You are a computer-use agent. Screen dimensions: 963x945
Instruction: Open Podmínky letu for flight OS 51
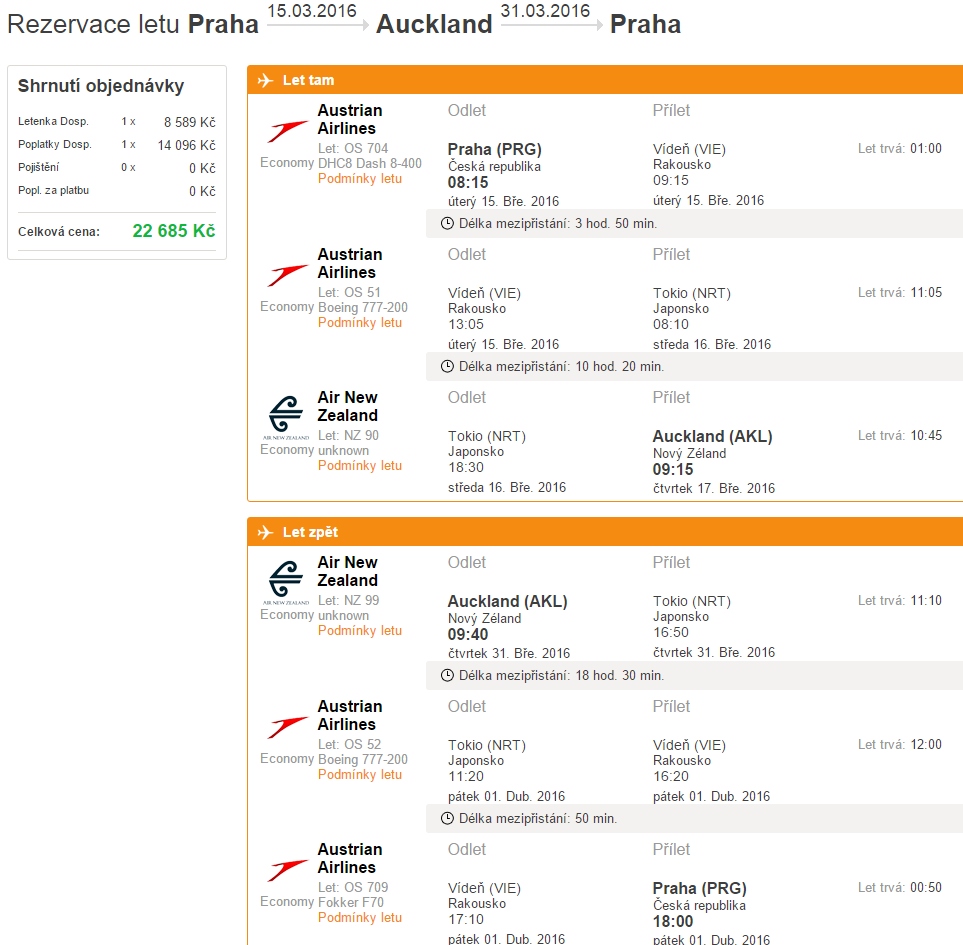pyautogui.click(x=360, y=322)
